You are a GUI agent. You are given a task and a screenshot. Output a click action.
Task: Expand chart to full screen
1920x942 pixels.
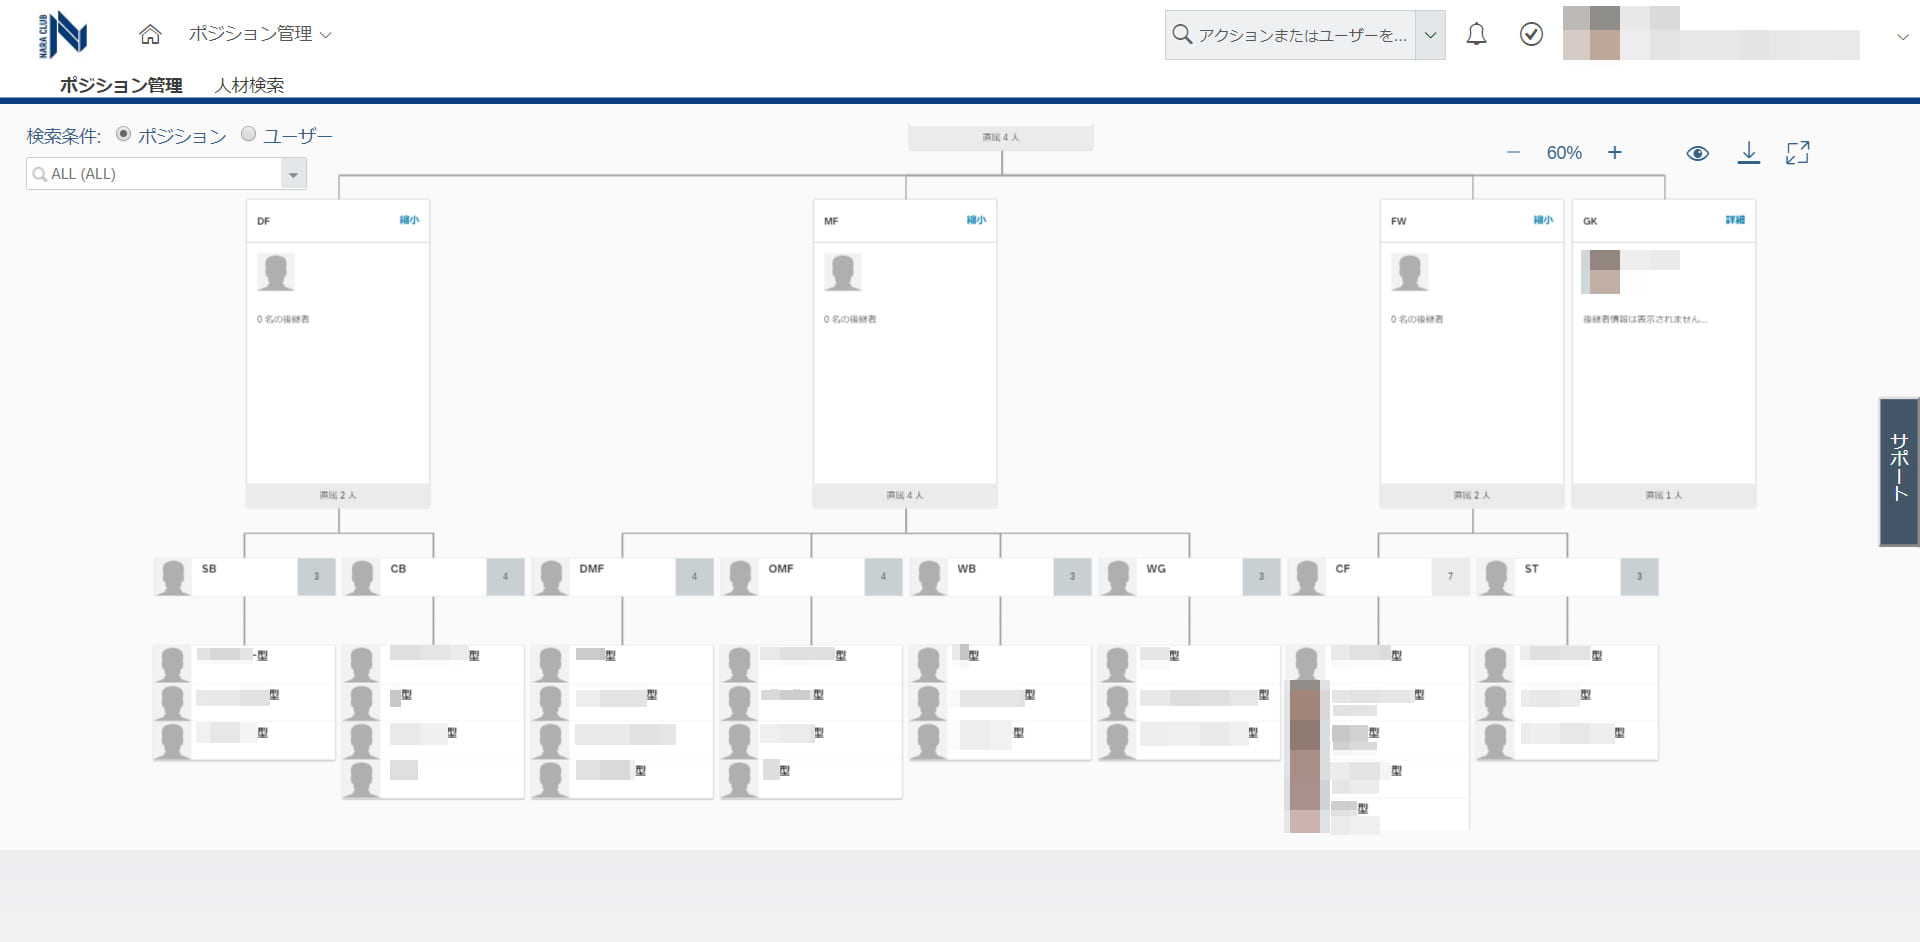point(1798,153)
